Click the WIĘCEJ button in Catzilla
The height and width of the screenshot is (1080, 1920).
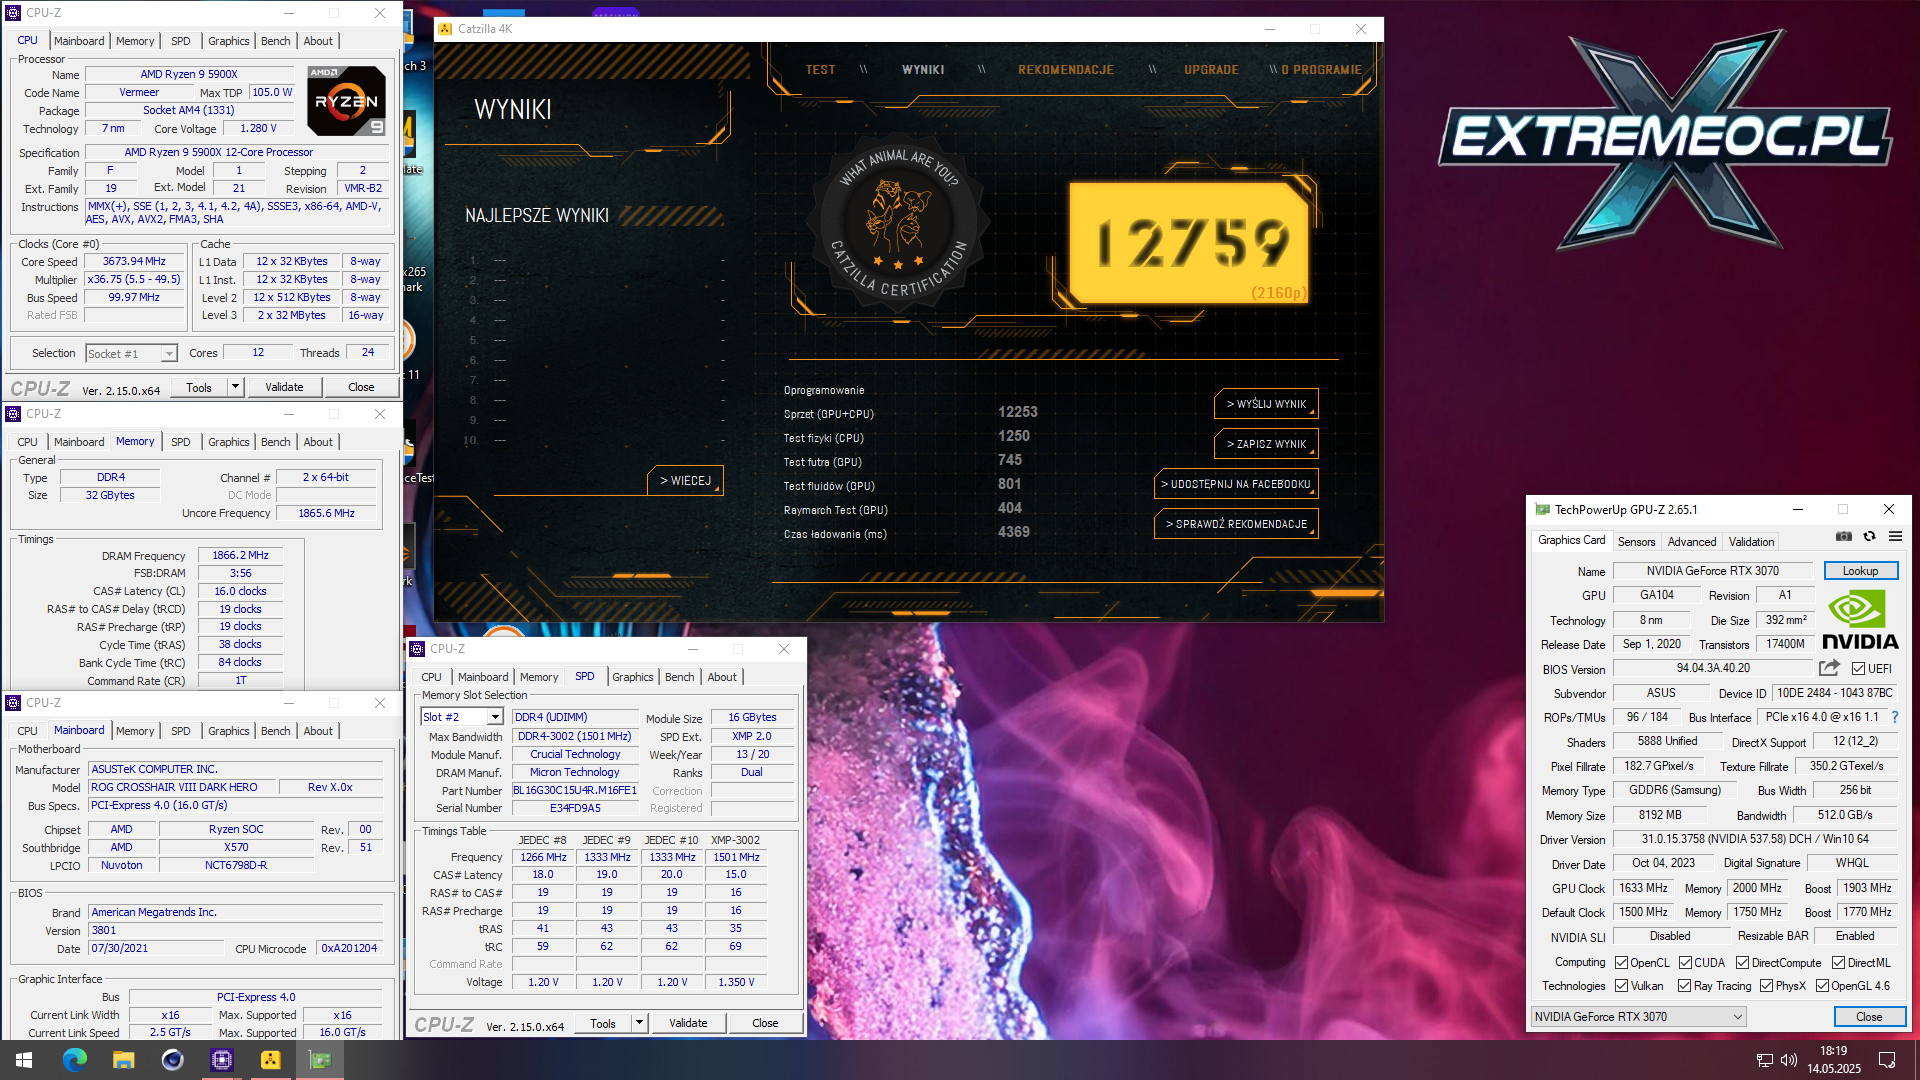(x=685, y=481)
